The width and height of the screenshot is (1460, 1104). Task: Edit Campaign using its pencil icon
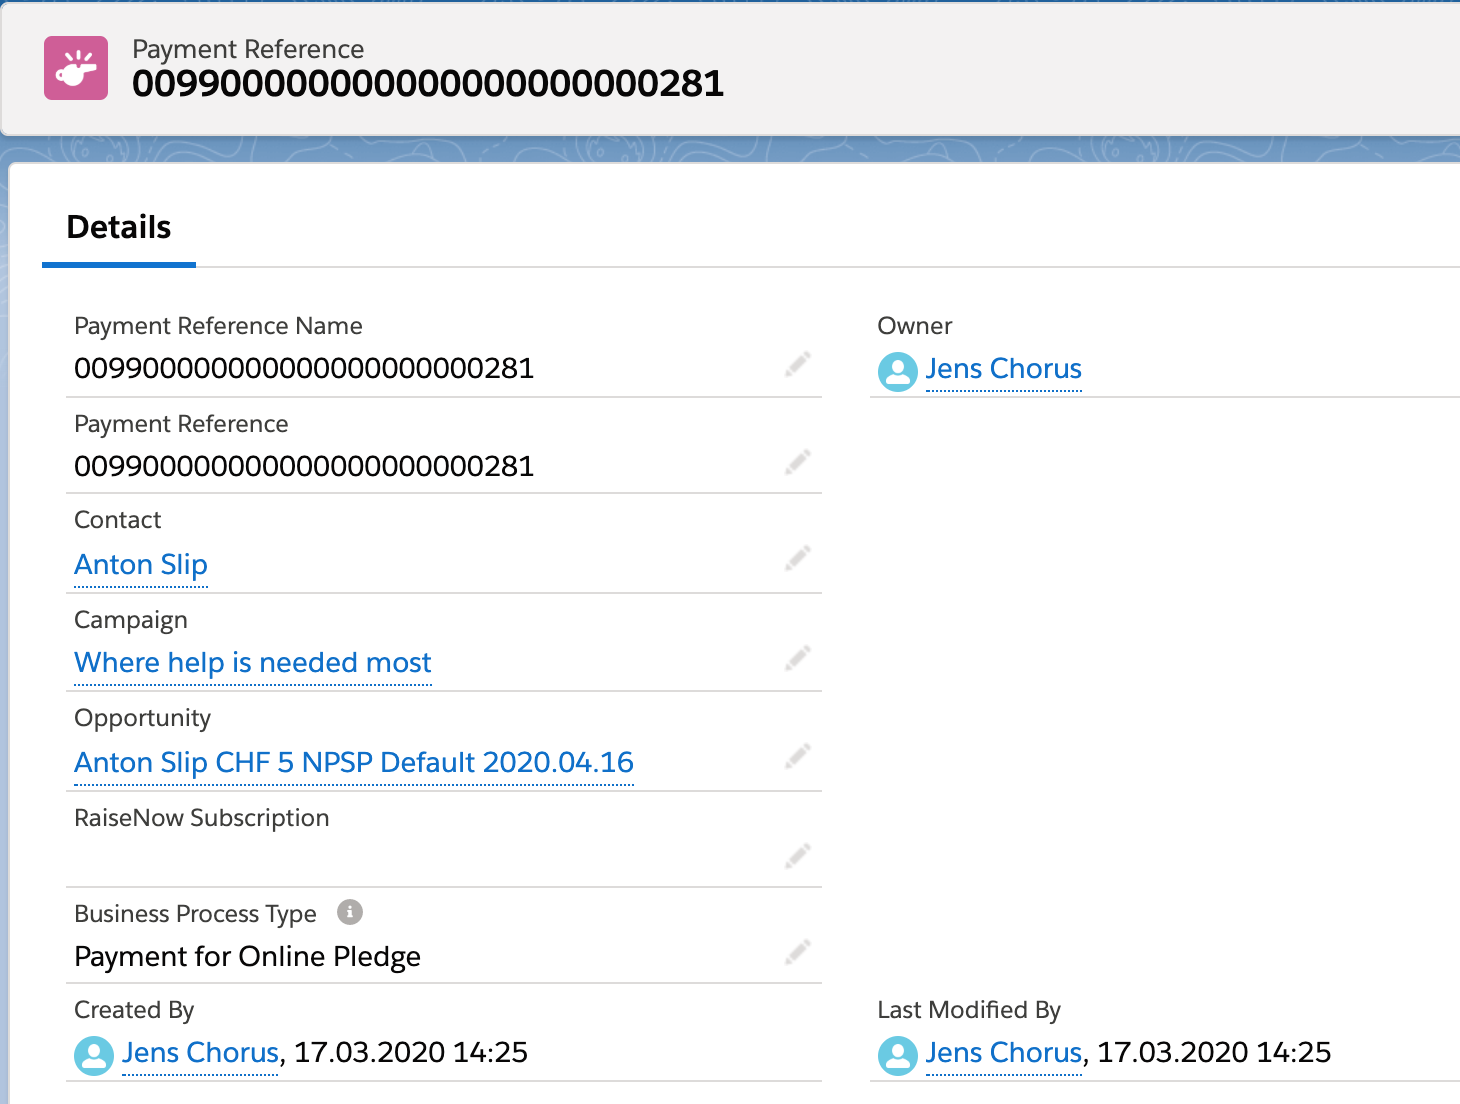(797, 659)
